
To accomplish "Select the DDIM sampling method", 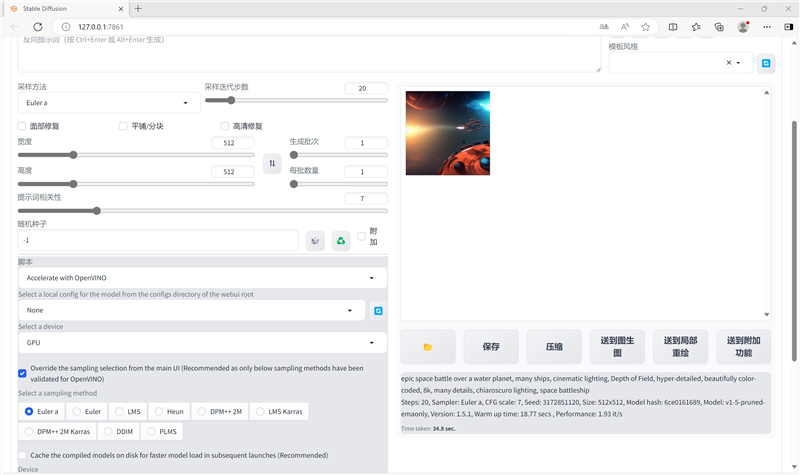I will (x=118, y=432).
